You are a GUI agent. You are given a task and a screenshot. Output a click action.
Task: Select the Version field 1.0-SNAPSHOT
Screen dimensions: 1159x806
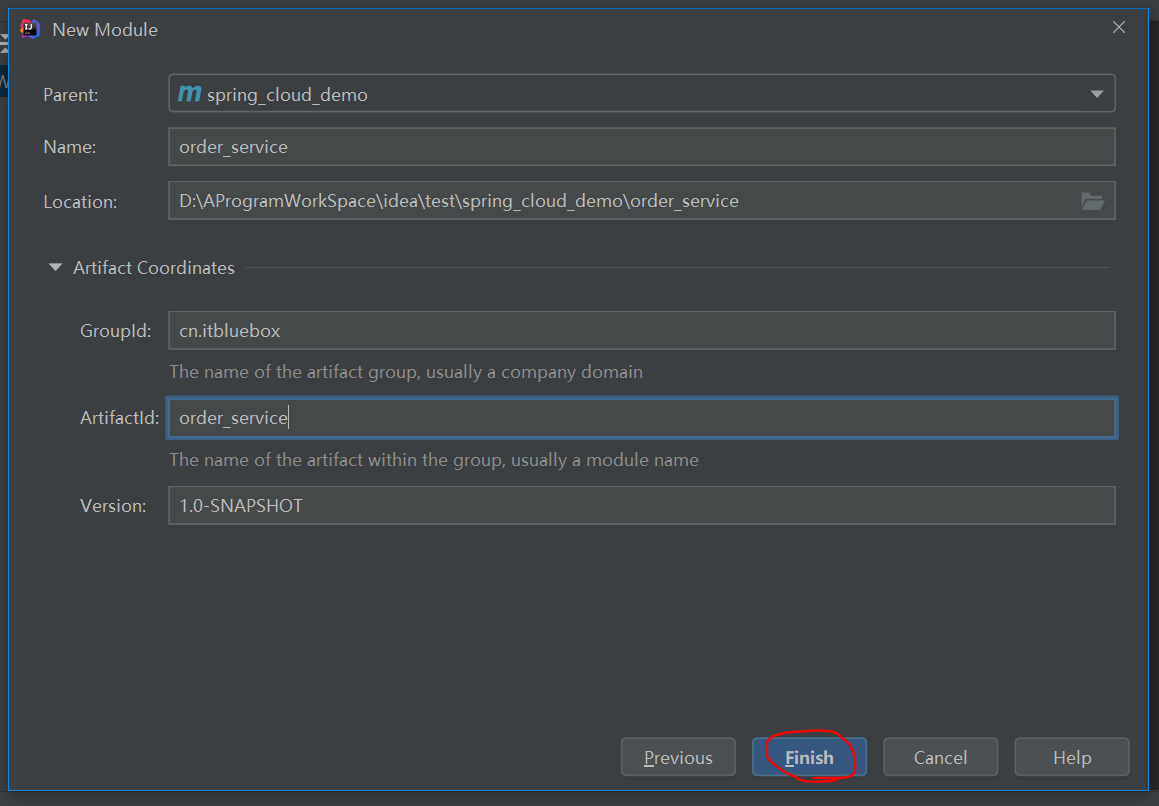(x=640, y=506)
